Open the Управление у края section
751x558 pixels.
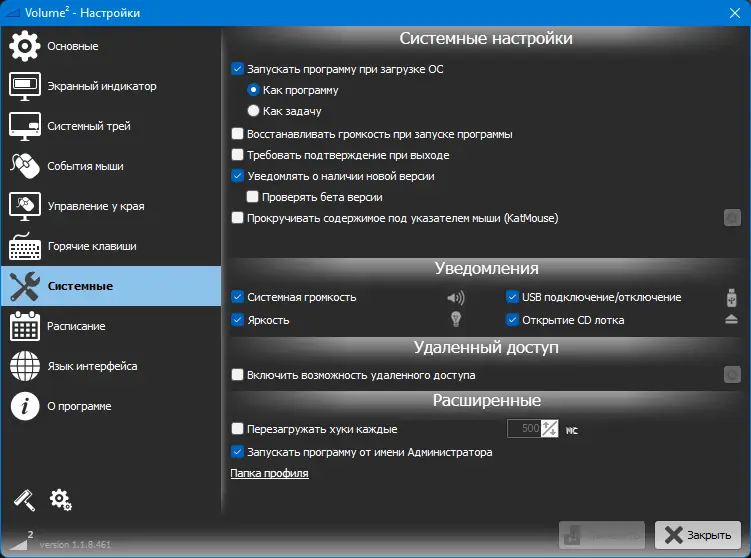click(111, 206)
